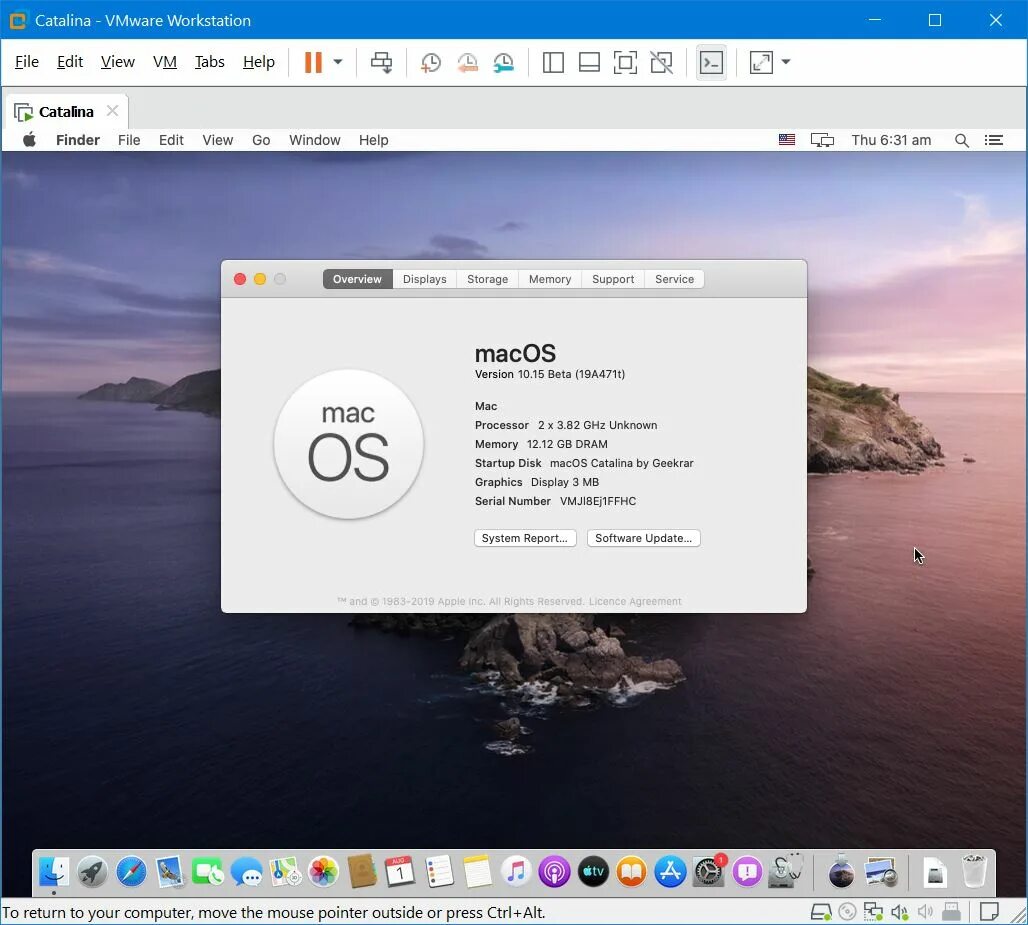Screen dimensions: 1028x925
Task: Toggle the VMware library sidebar panel
Action: pyautogui.click(x=553, y=63)
